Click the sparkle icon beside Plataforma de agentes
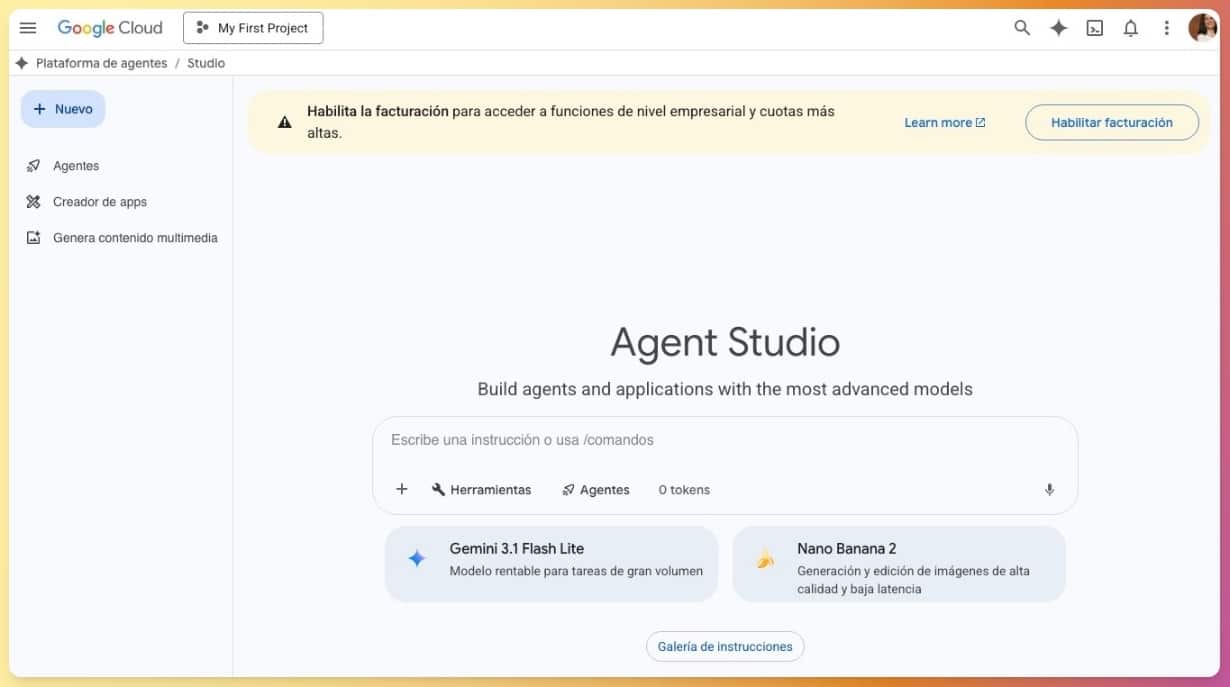 (22, 63)
